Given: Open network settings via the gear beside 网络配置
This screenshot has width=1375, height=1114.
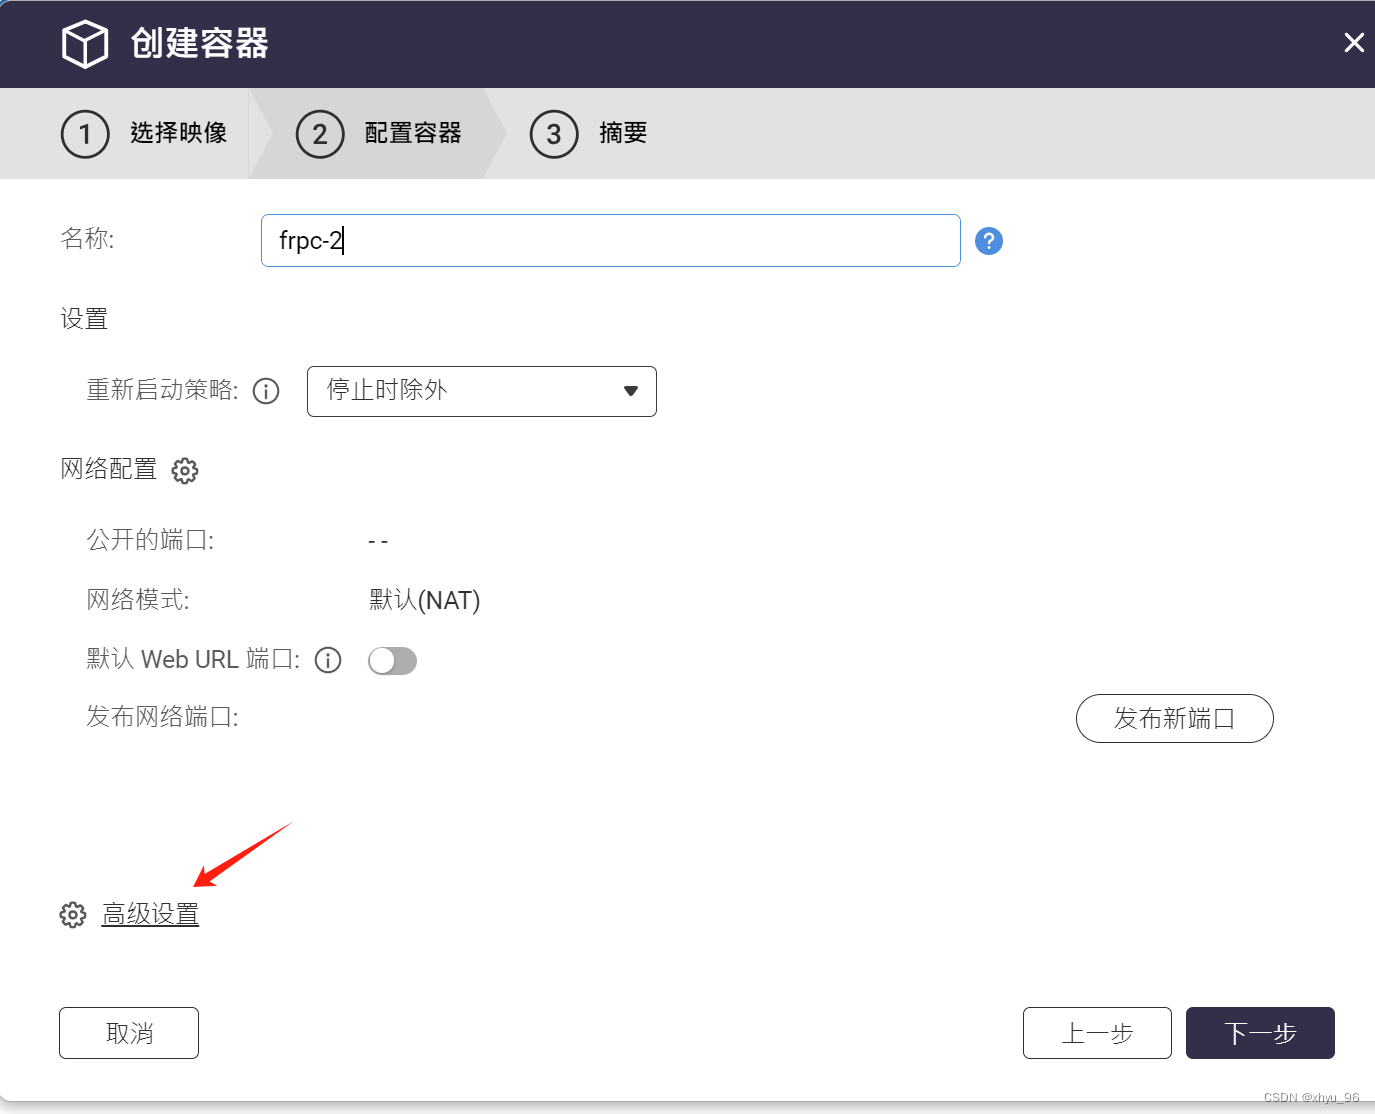Looking at the screenshot, I should 185,470.
